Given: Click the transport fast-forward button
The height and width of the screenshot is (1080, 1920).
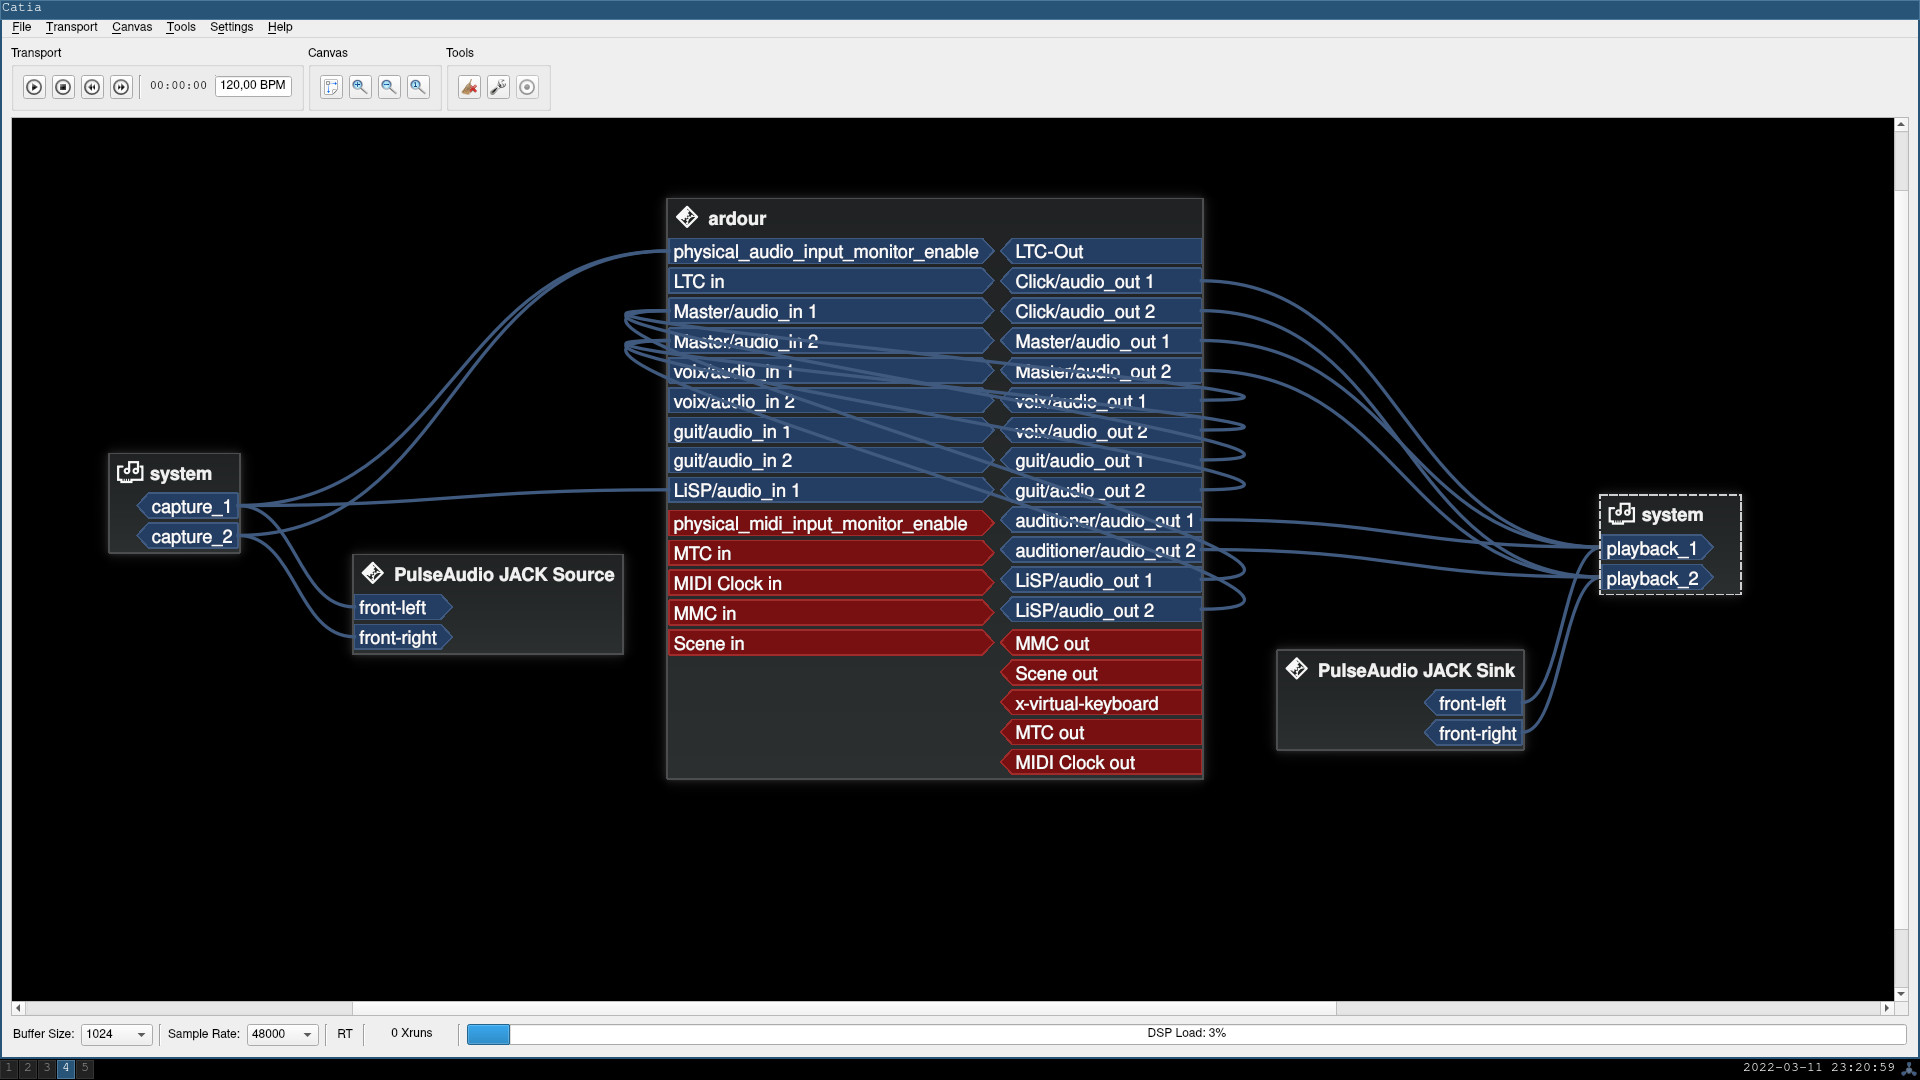Looking at the screenshot, I should 121,87.
